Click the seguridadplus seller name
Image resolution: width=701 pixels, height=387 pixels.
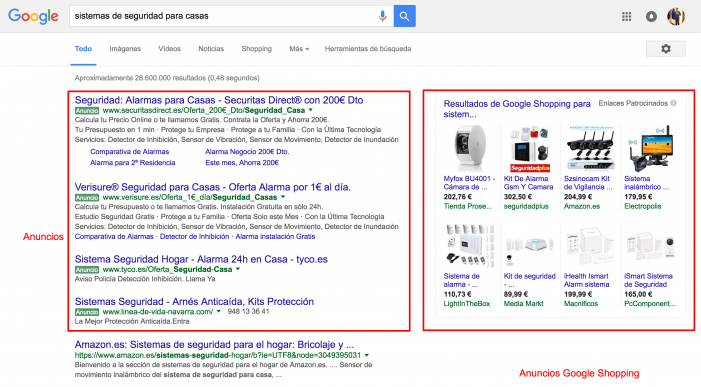[526, 206]
